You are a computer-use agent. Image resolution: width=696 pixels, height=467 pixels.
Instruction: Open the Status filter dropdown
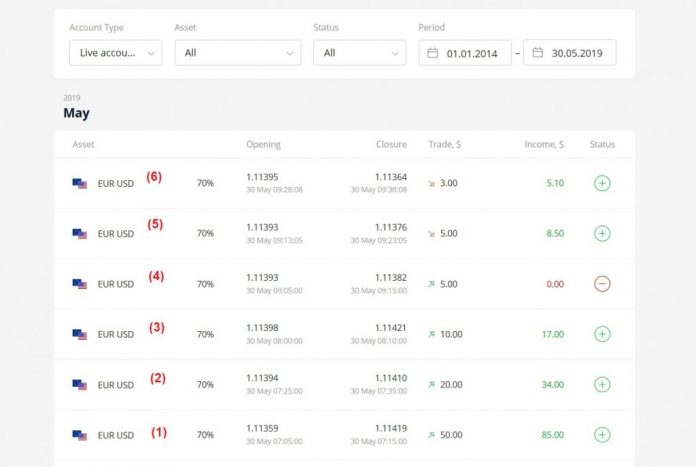(x=359, y=53)
